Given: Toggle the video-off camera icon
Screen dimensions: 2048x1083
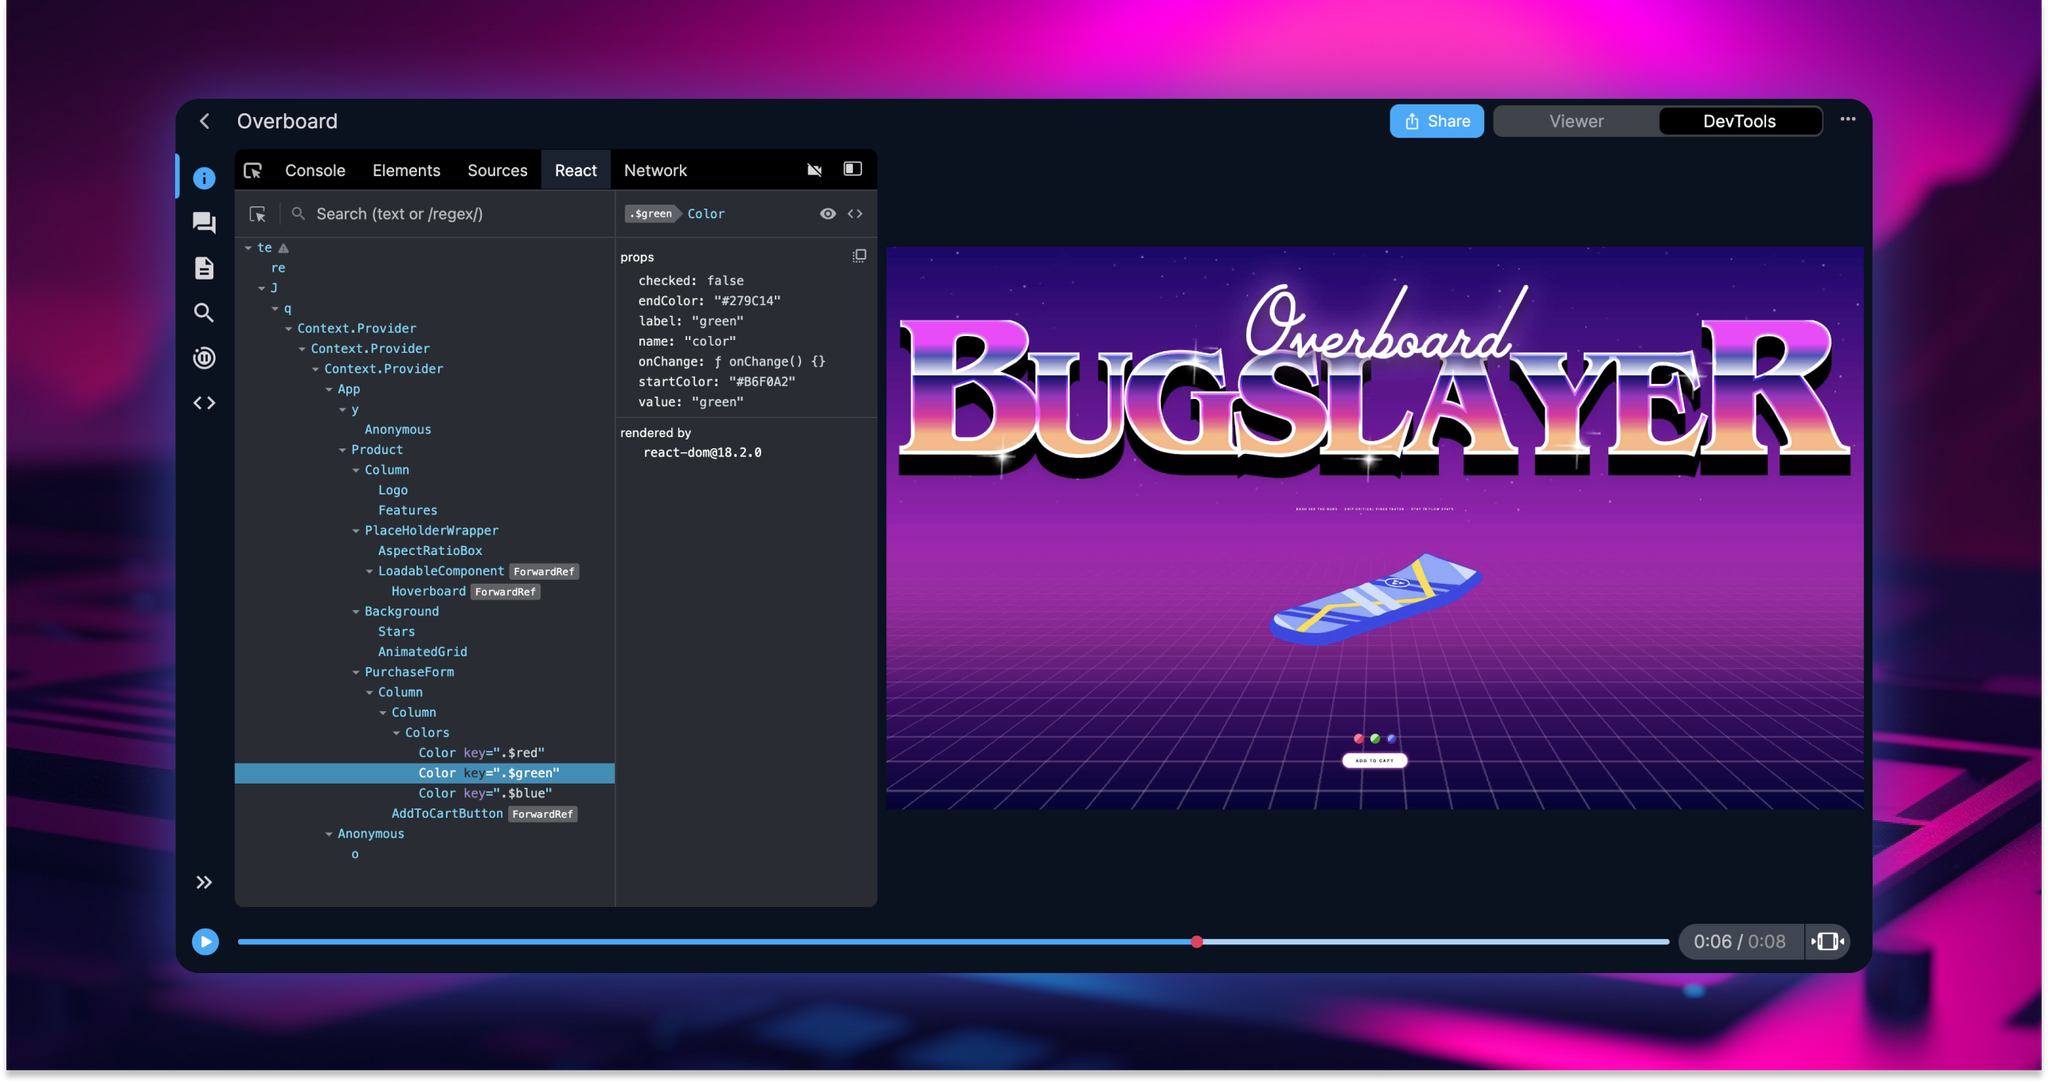Looking at the screenshot, I should [x=815, y=170].
